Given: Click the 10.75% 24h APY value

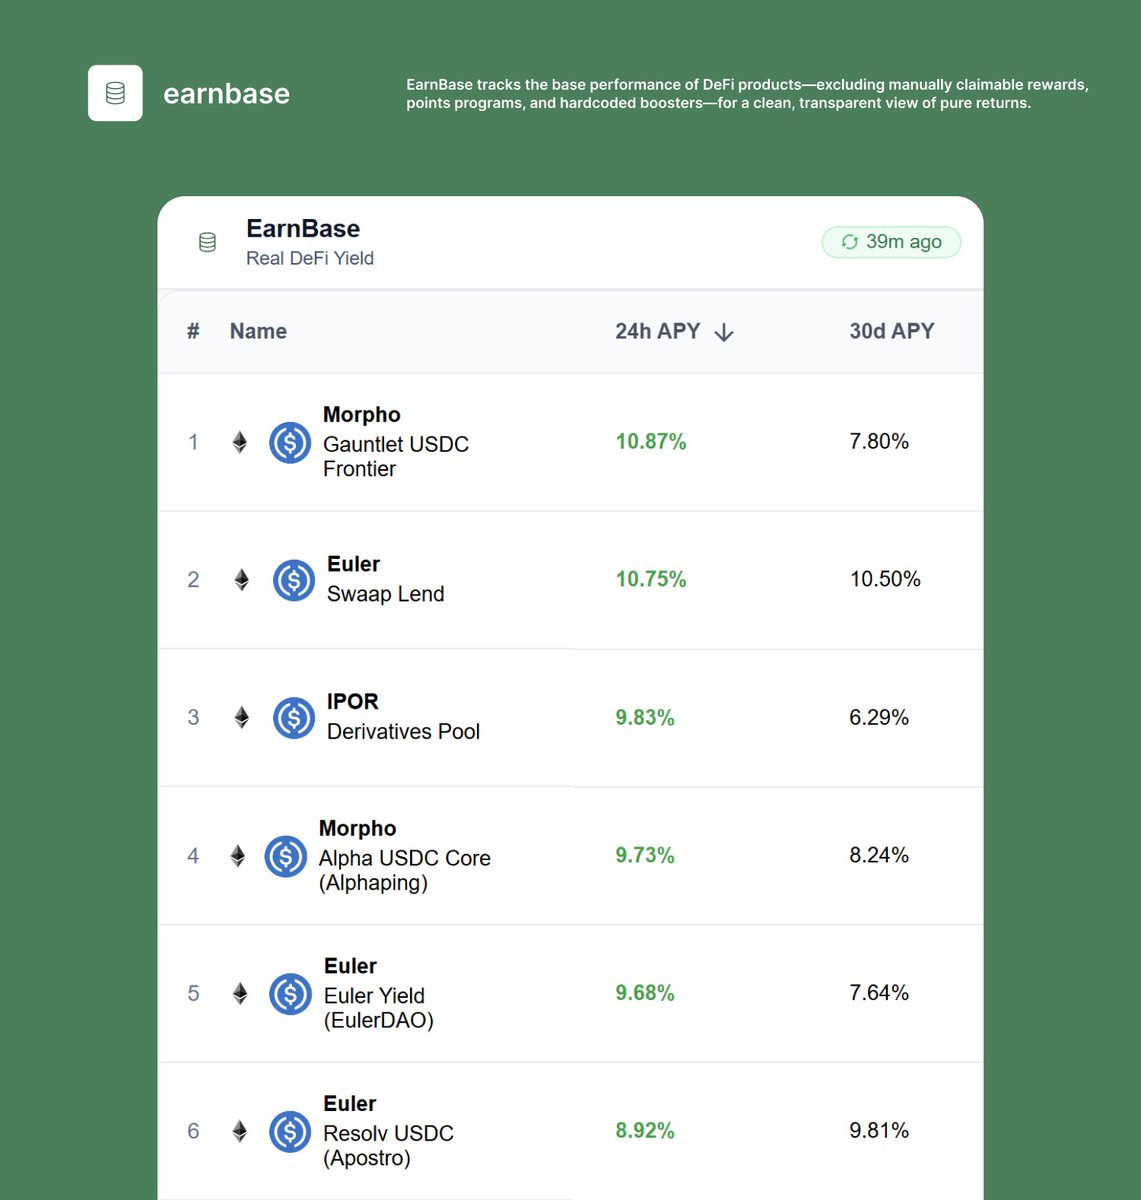Looking at the screenshot, I should [651, 579].
